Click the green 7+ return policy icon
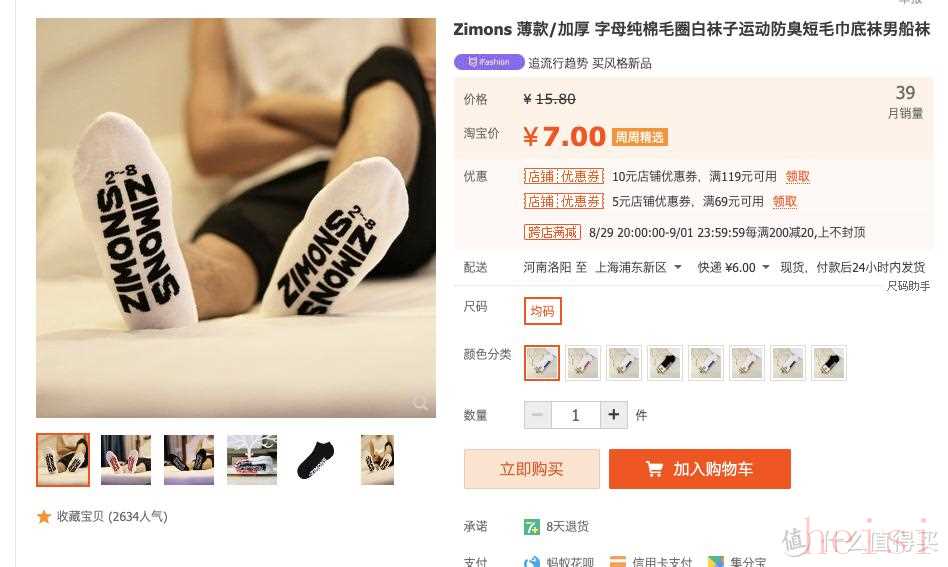The width and height of the screenshot is (948, 567). 531,526
